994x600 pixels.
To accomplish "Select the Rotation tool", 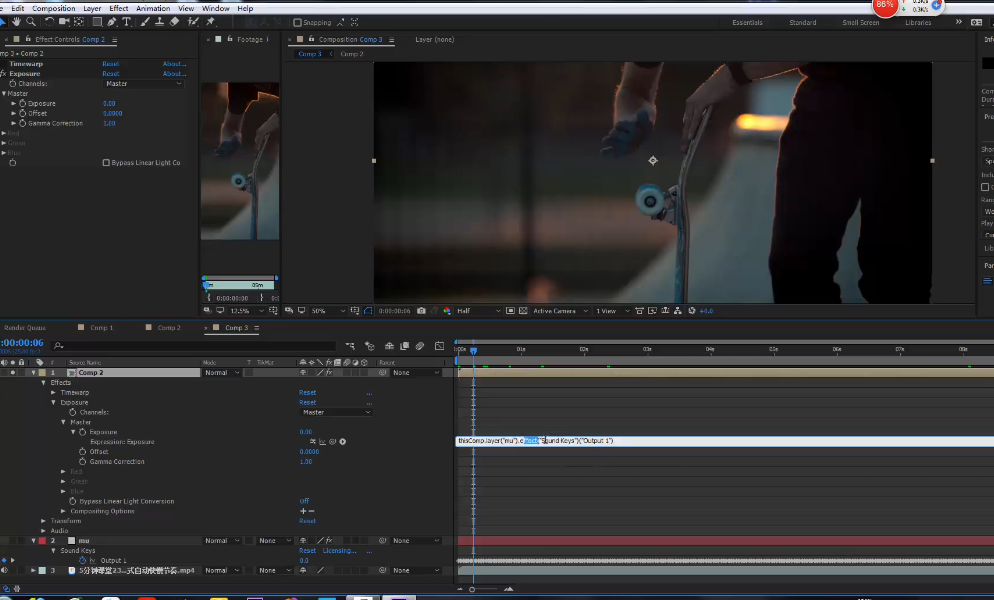I will (49, 22).
